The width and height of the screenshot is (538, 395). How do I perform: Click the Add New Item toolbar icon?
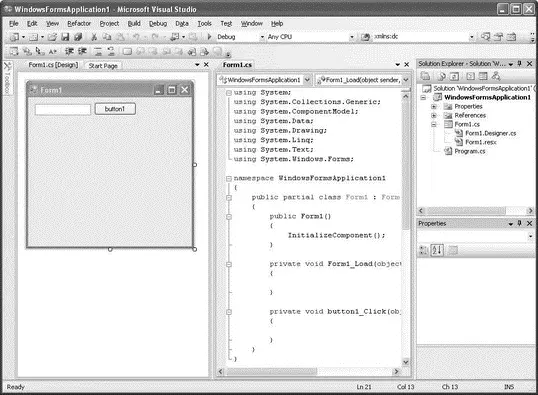click(33, 37)
